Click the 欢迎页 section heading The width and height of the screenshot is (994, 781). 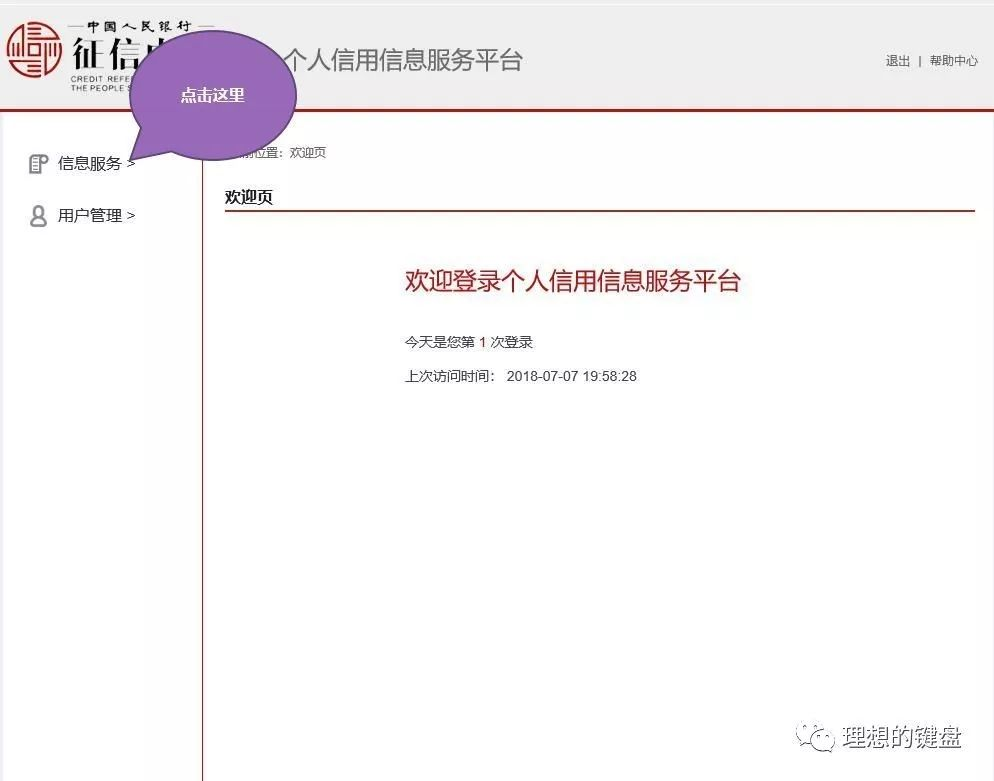pos(248,197)
